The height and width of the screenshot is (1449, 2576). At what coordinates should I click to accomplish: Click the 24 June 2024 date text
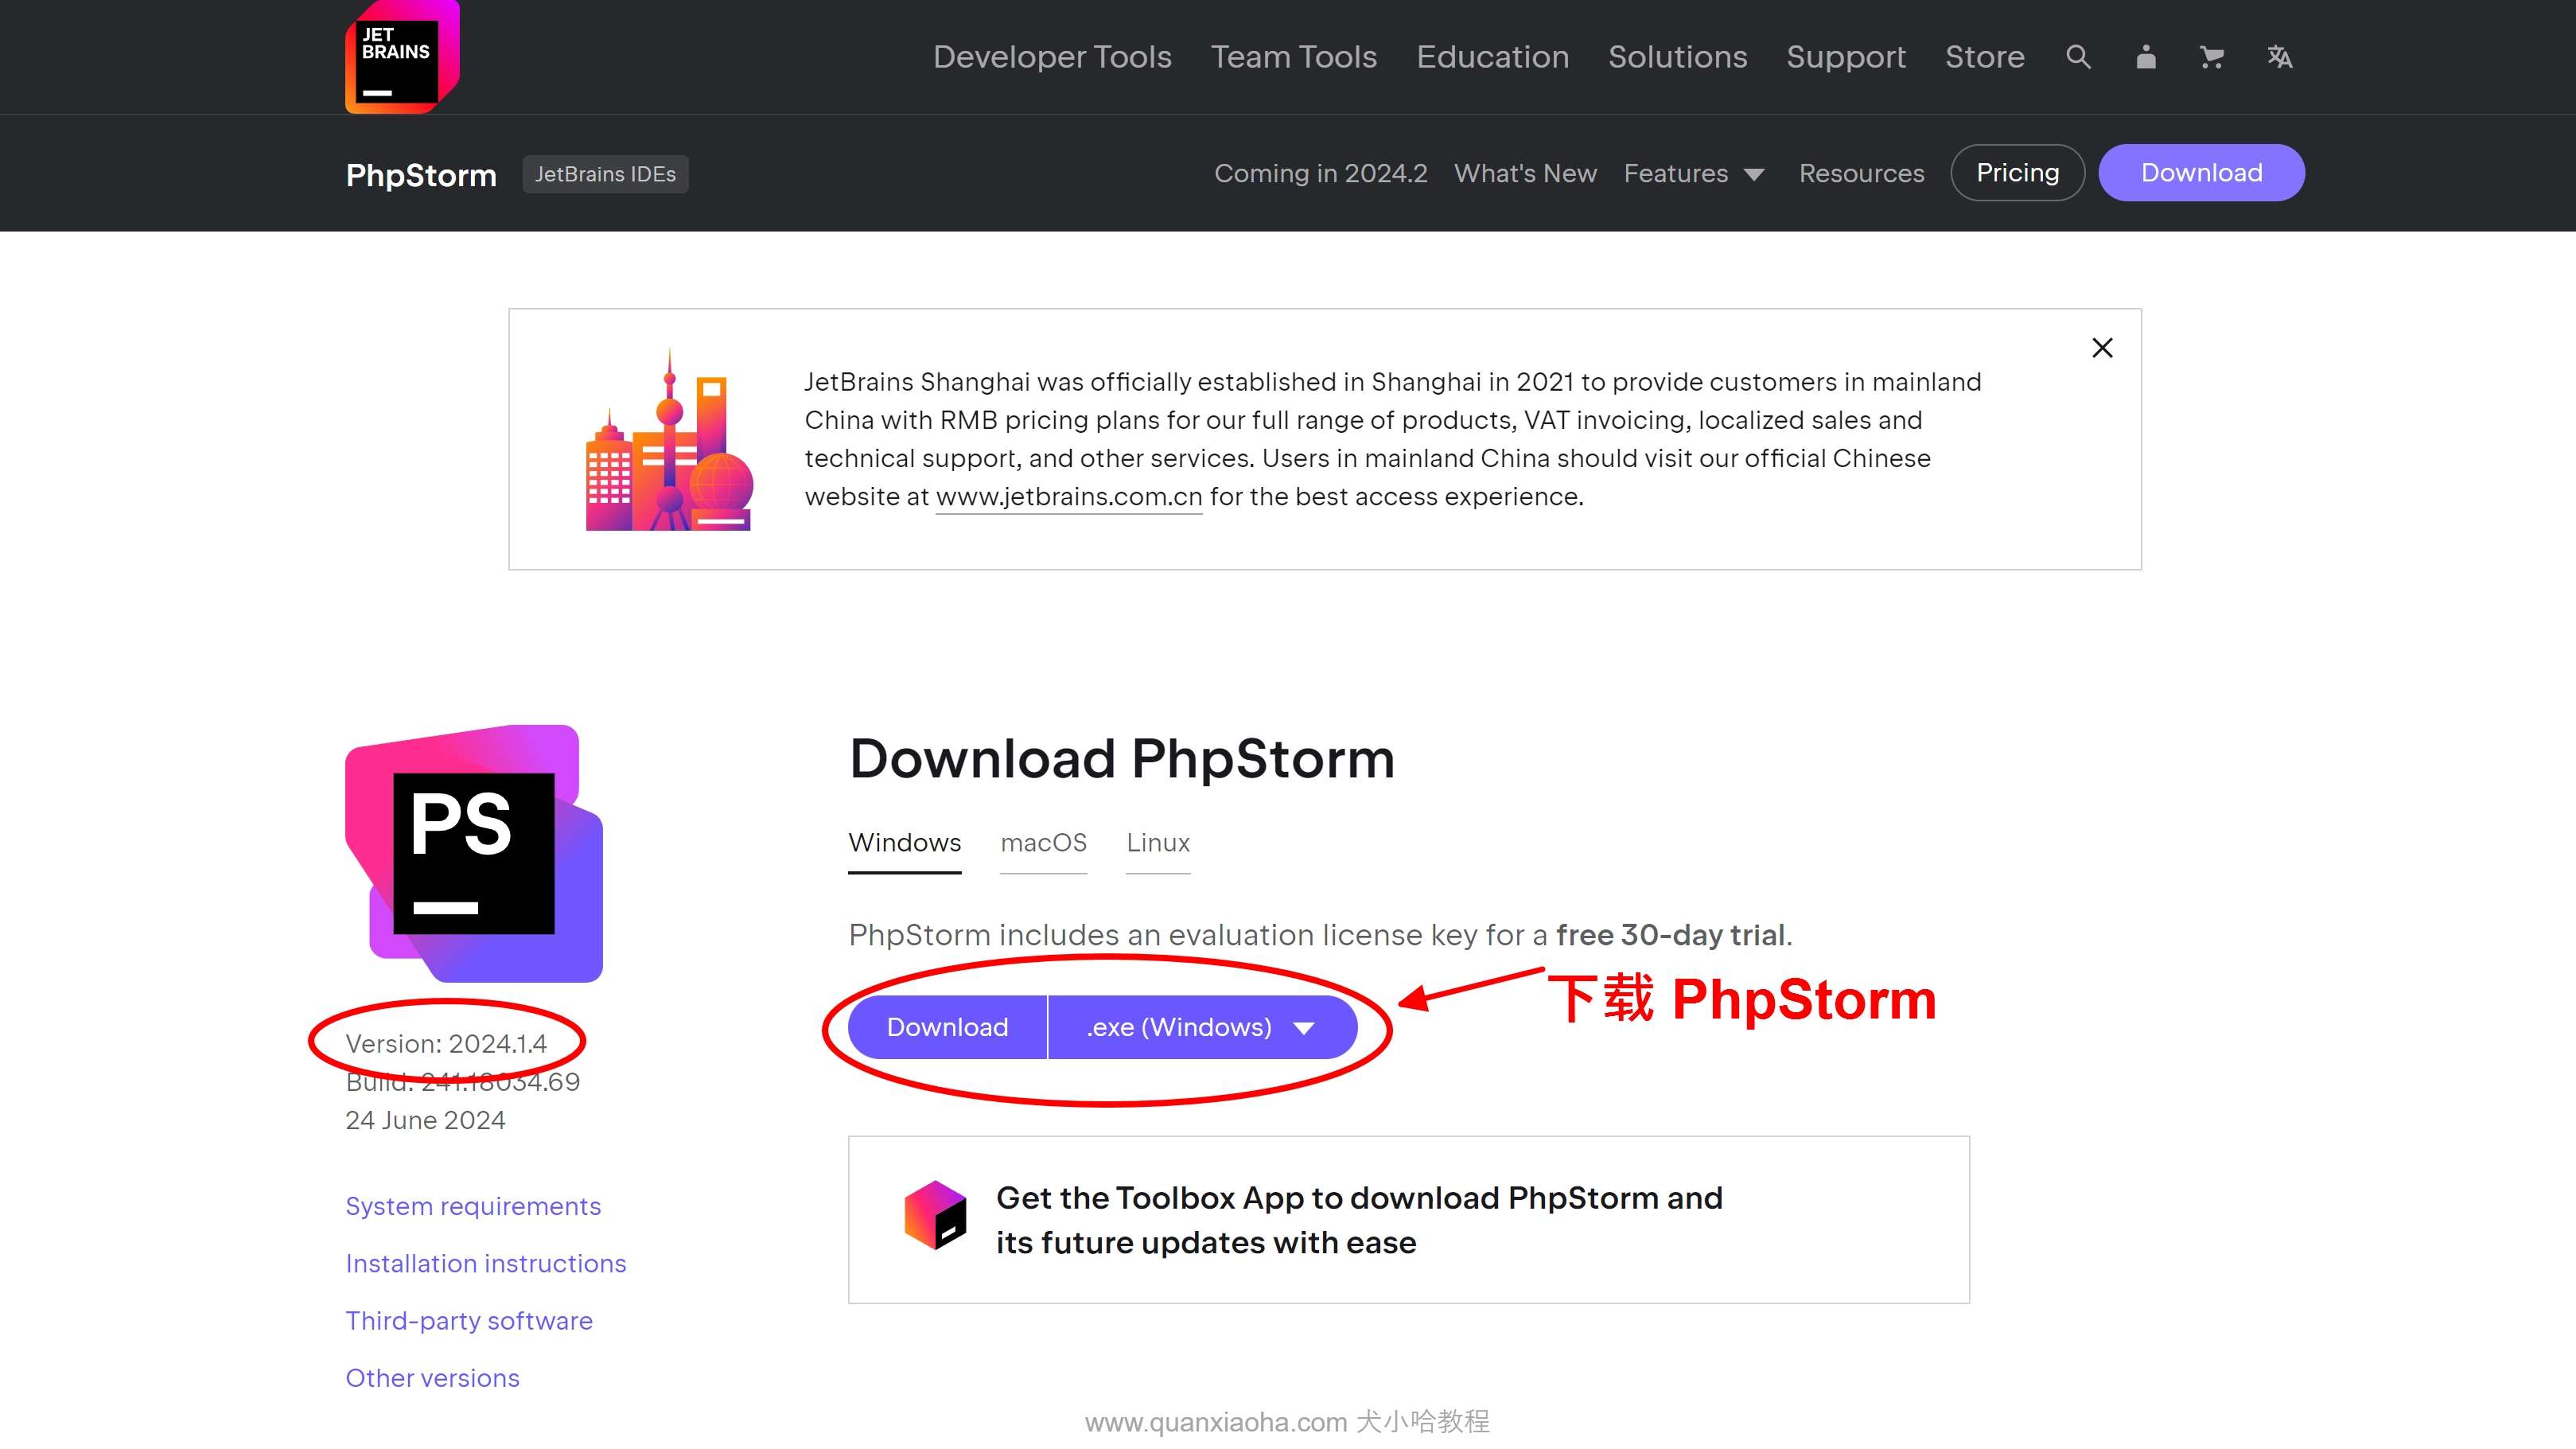tap(425, 1120)
